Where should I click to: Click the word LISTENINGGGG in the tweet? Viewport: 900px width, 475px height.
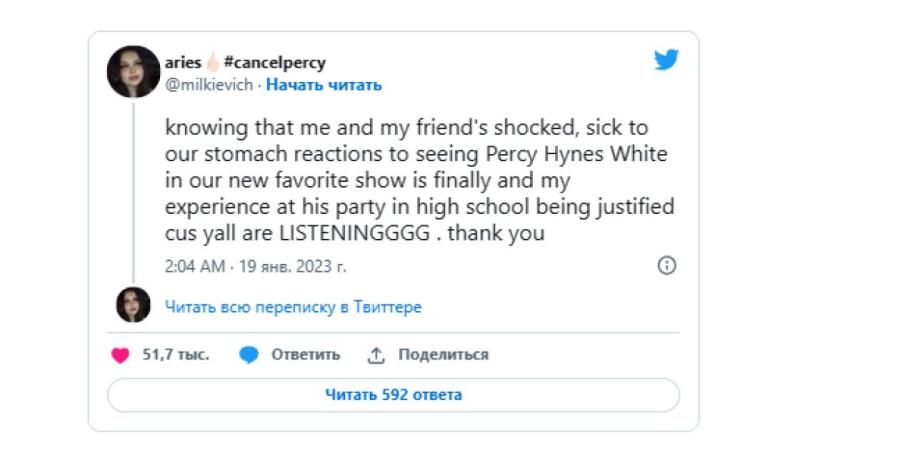355,233
